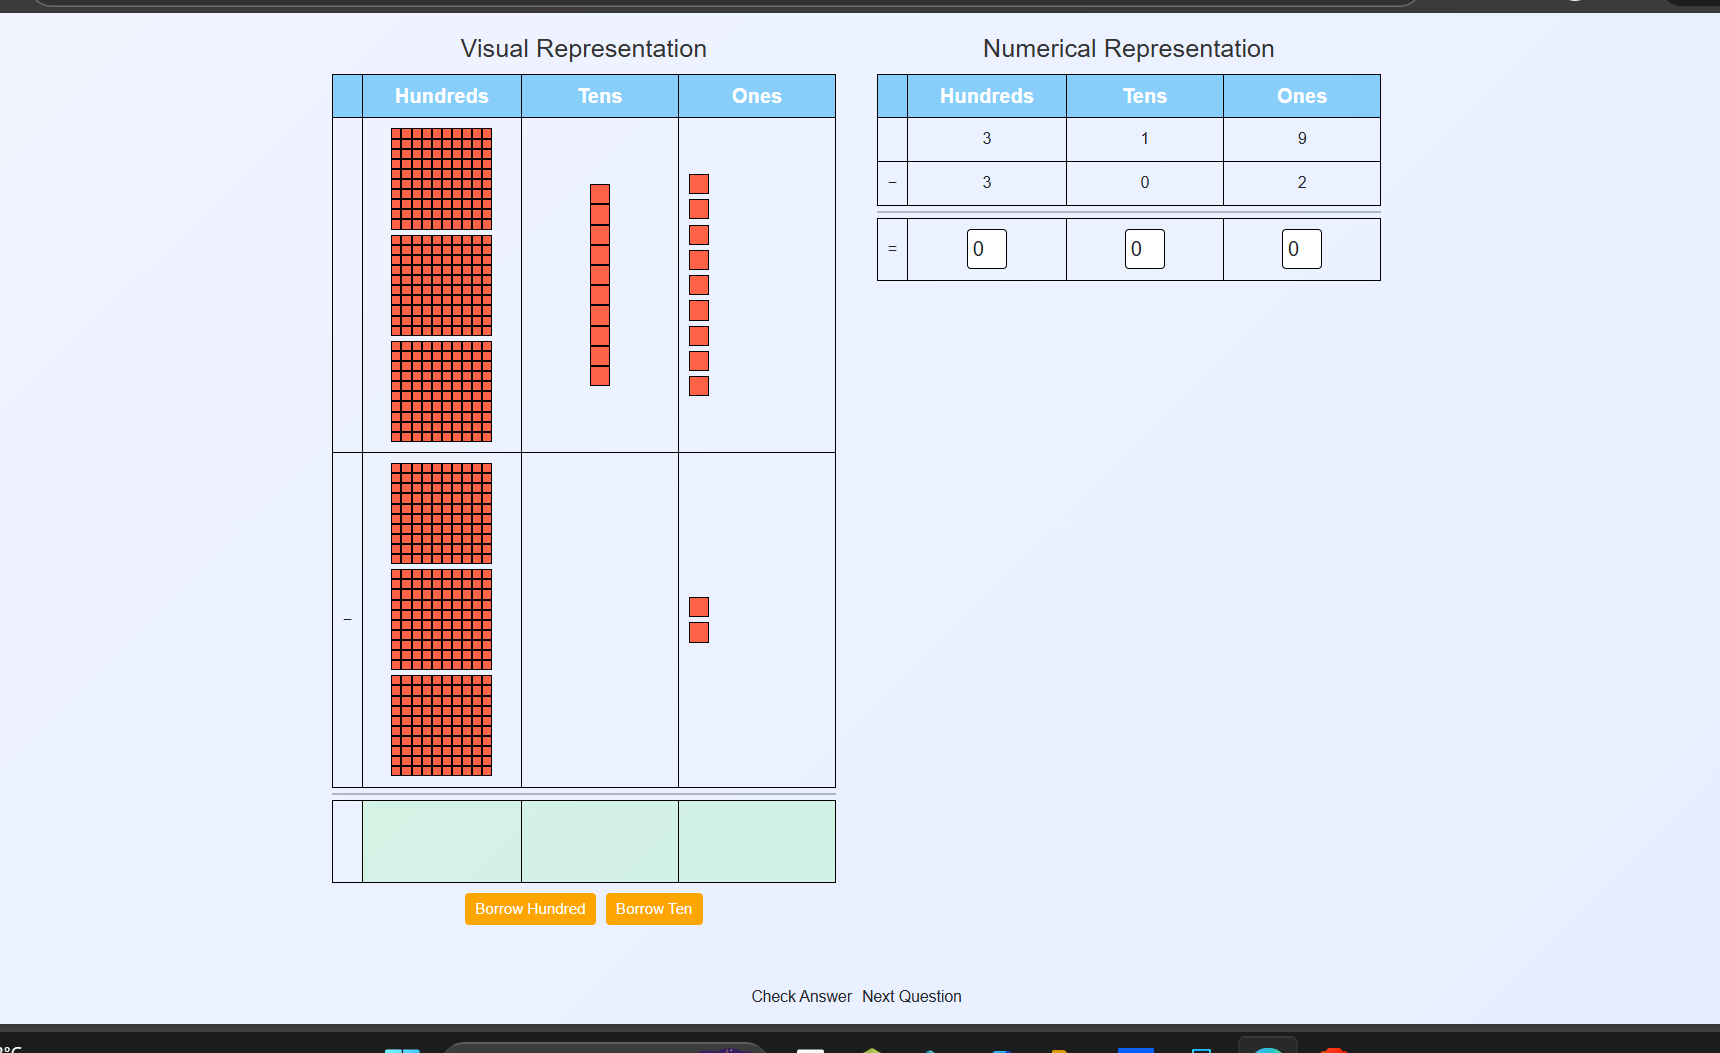Click the first hundred block in top row
The width and height of the screenshot is (1720, 1053).
[x=441, y=179]
